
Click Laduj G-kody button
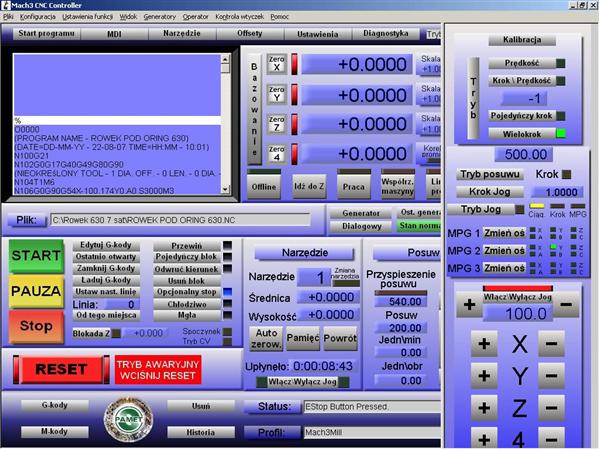click(106, 280)
